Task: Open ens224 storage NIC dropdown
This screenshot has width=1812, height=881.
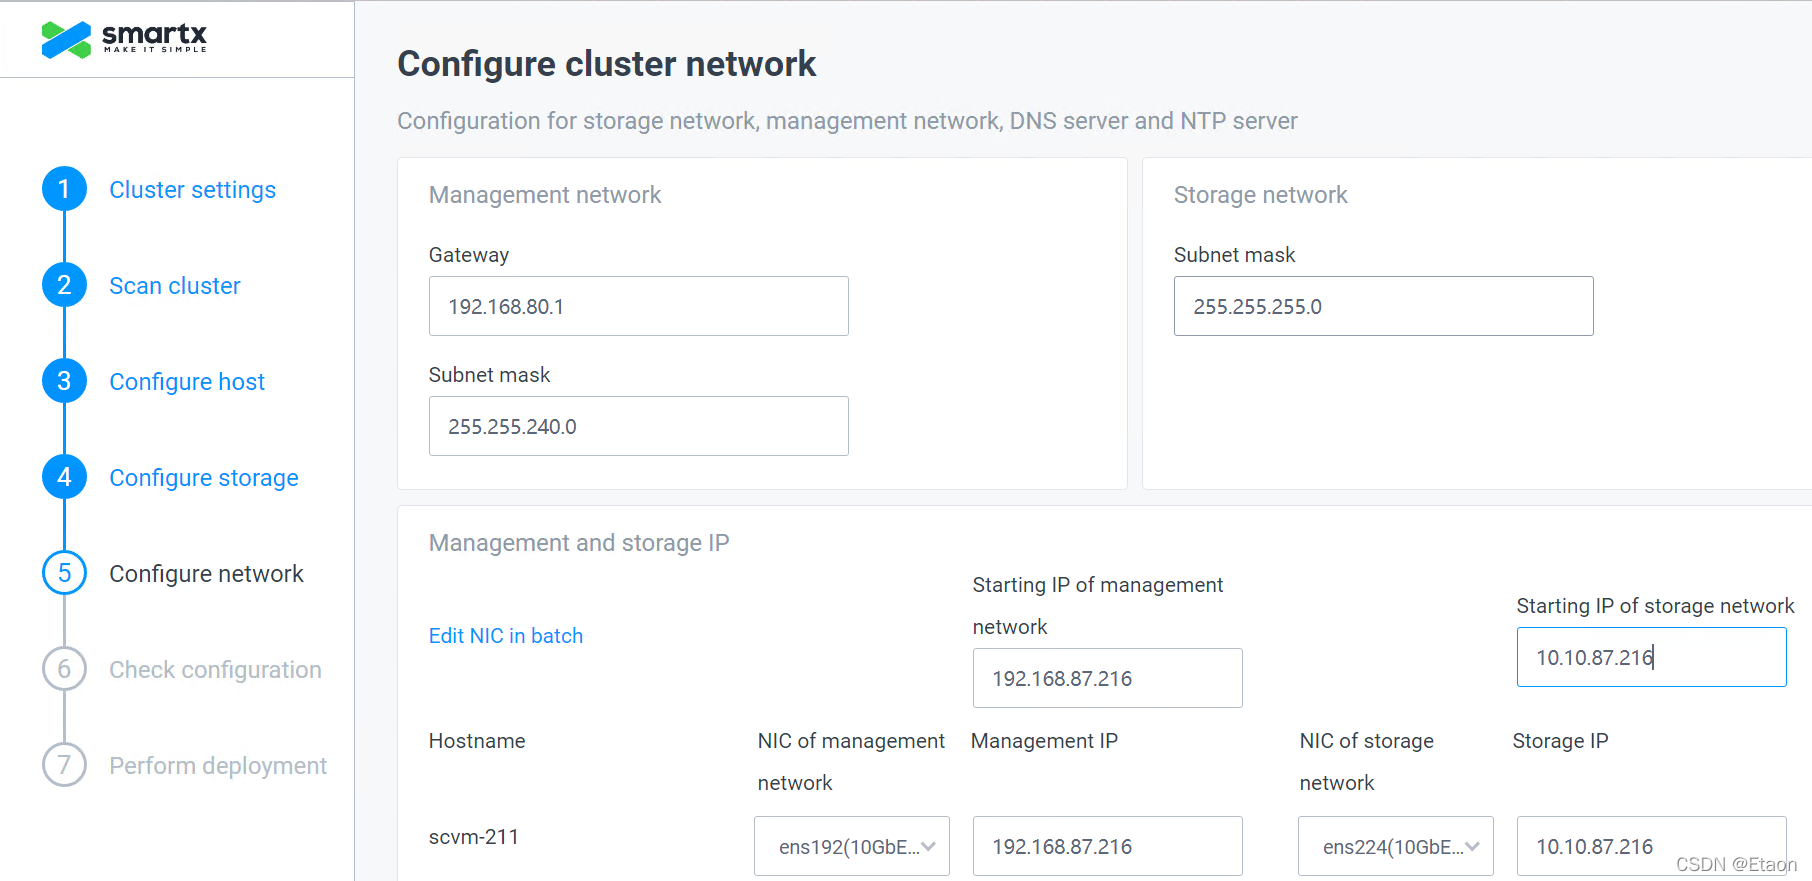Action: point(1396,846)
